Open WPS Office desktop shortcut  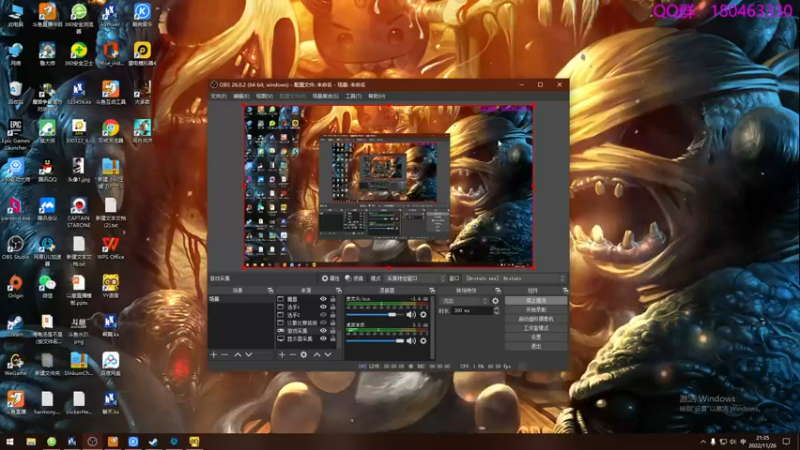click(x=110, y=247)
